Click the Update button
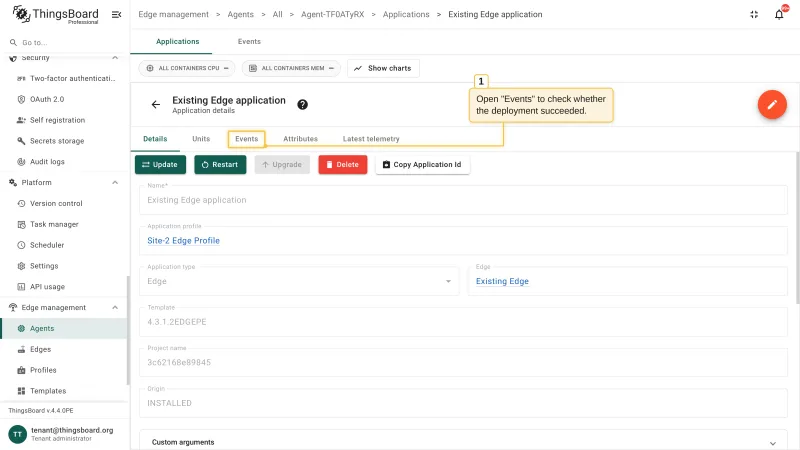 coord(160,164)
